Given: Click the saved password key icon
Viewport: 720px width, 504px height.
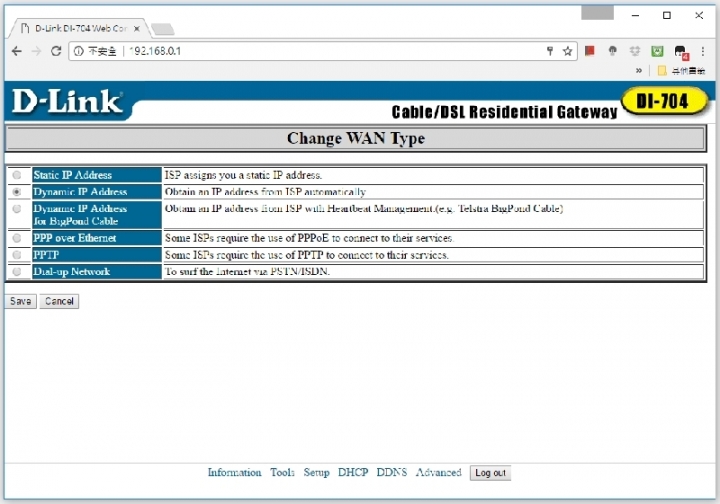Looking at the screenshot, I should 550,51.
